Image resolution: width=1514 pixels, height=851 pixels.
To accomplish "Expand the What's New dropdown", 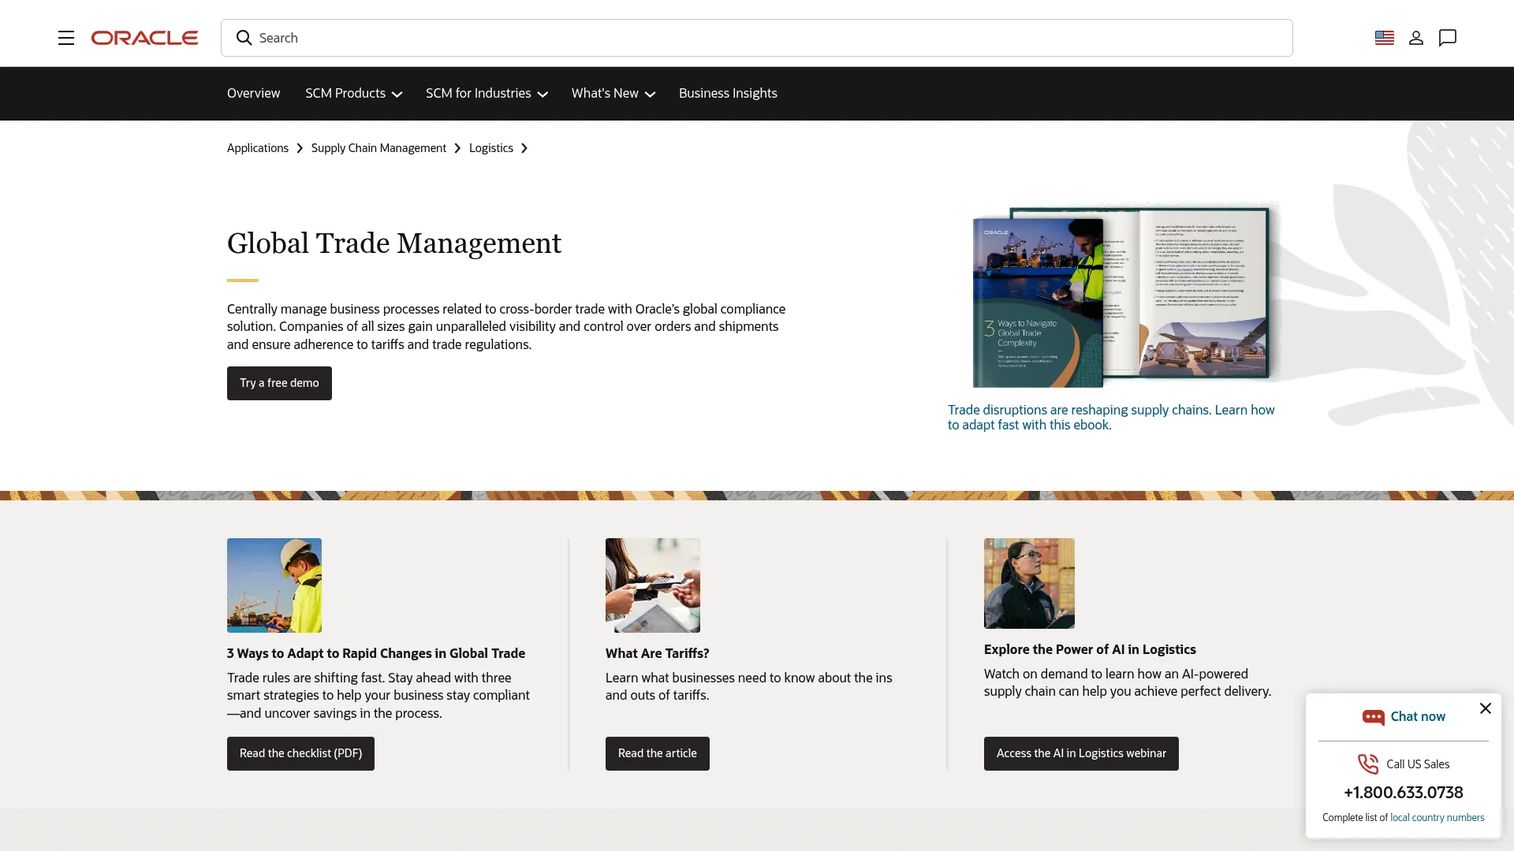I will coord(613,94).
